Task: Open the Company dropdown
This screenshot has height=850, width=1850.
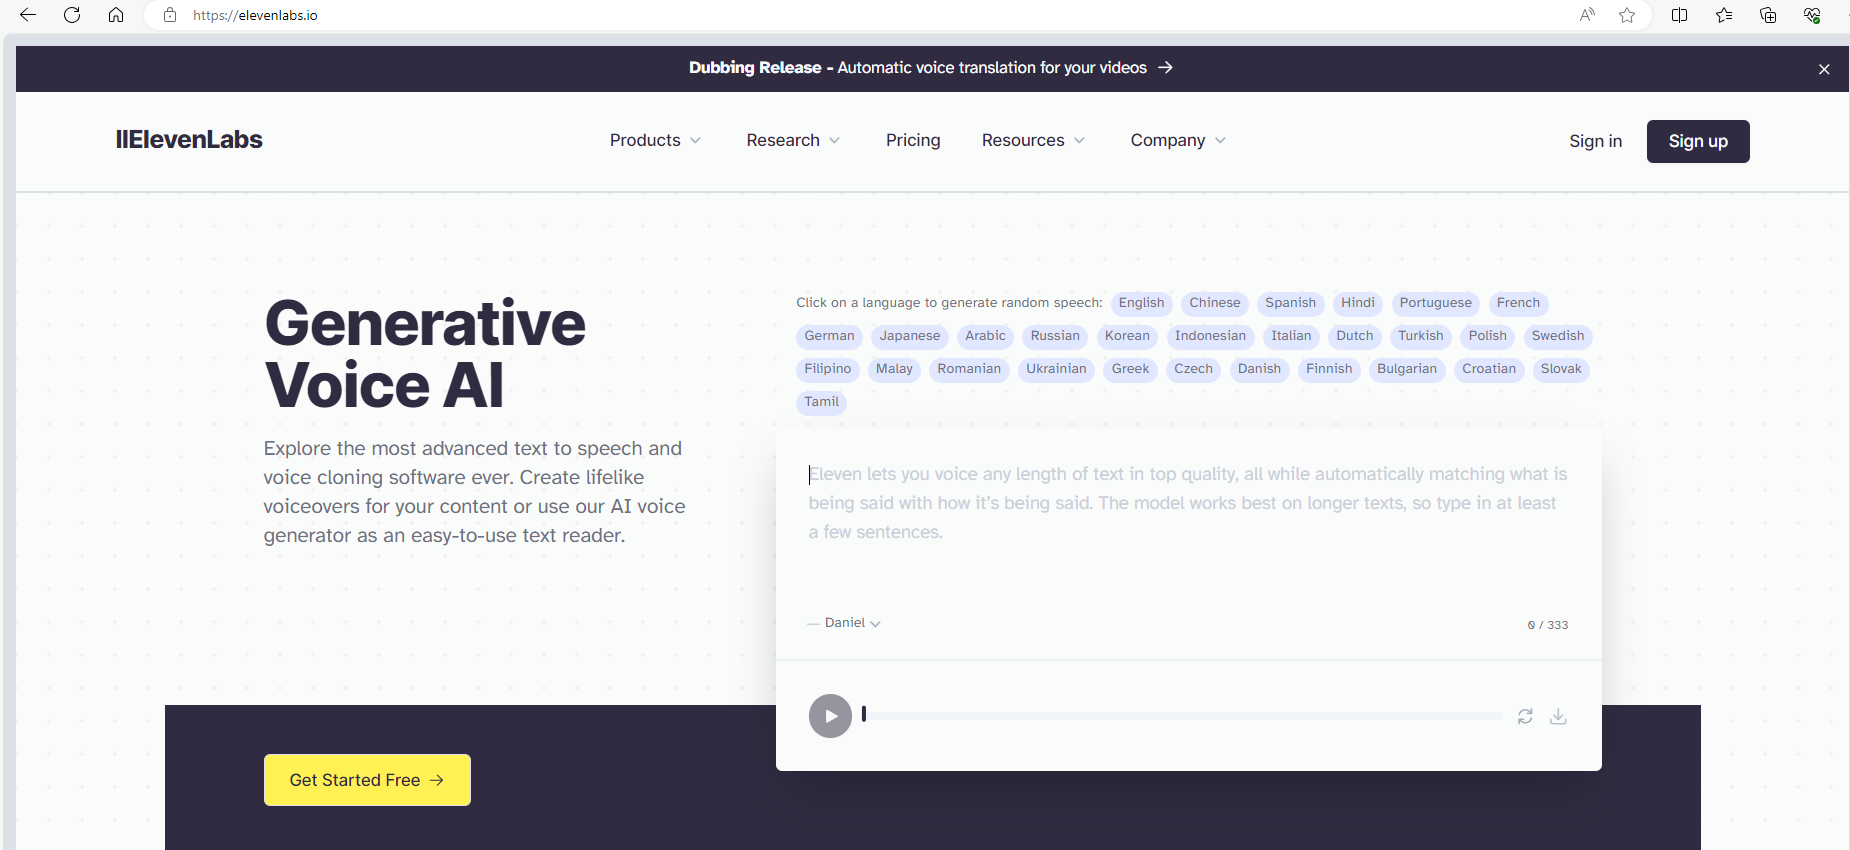Action: point(1178,140)
